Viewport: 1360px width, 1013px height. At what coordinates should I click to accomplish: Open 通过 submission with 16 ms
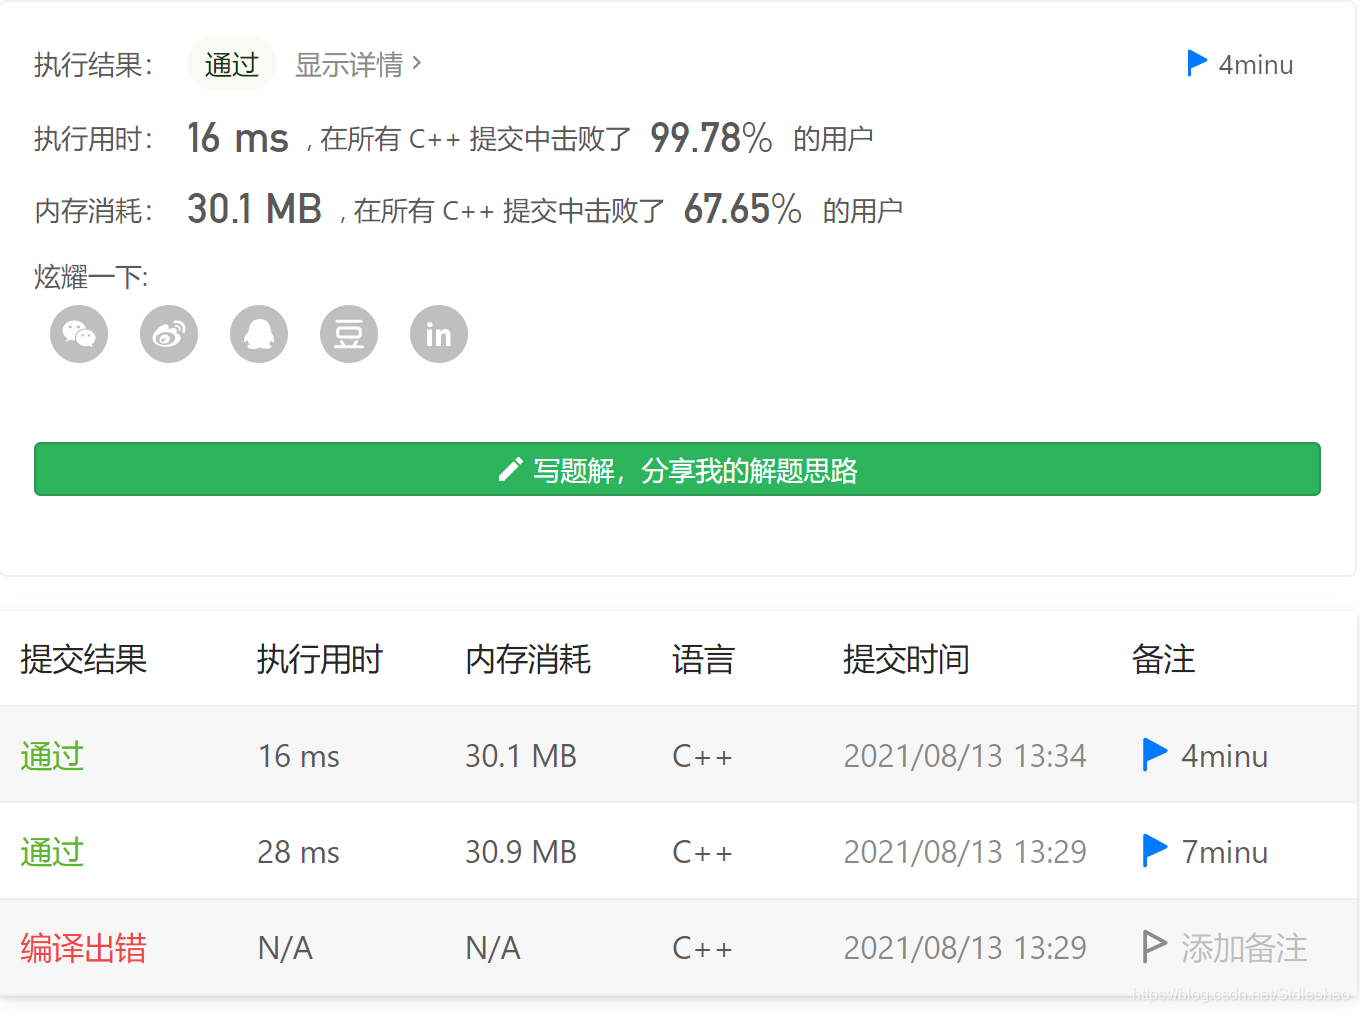(52, 756)
